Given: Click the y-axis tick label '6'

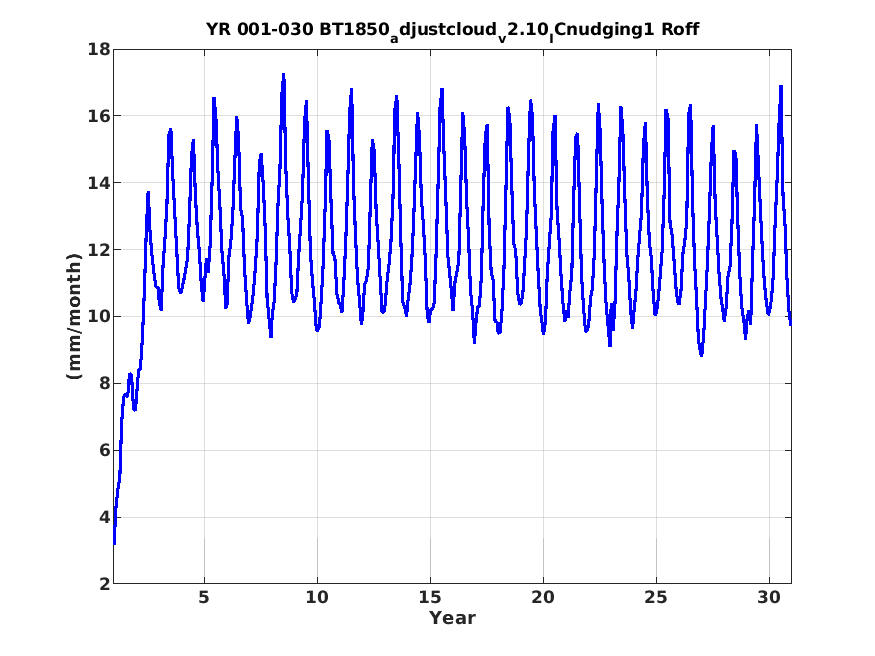Looking at the screenshot, I should pos(105,450).
